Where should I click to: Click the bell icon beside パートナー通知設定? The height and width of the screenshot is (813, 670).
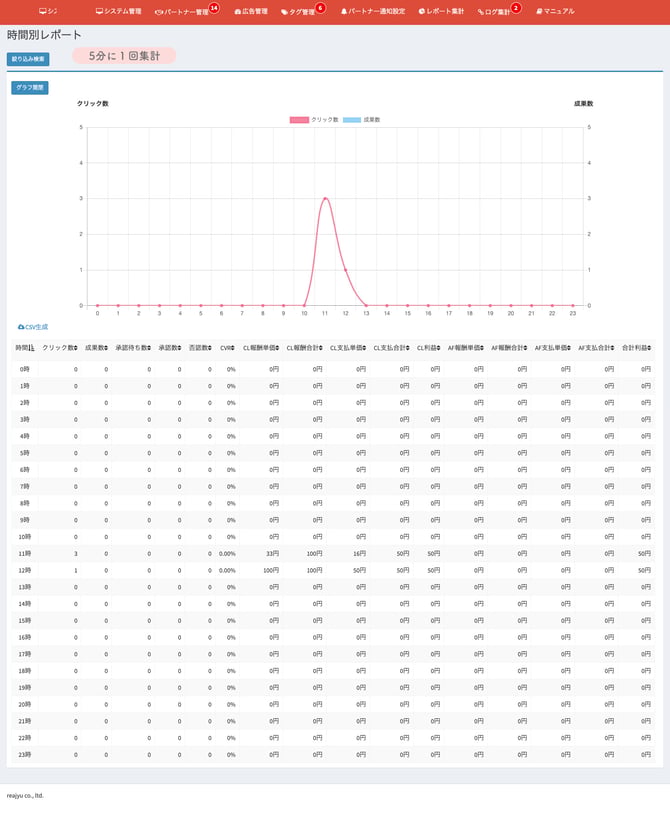click(344, 12)
